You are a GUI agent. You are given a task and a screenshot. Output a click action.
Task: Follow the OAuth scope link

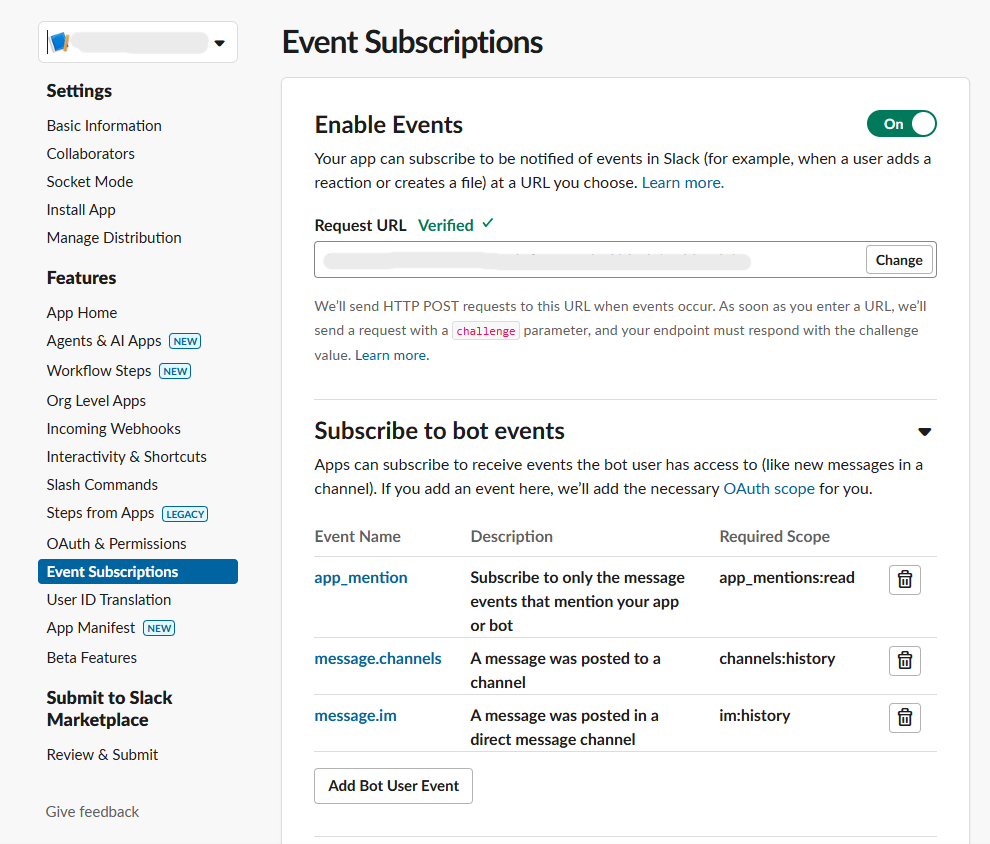coord(768,489)
